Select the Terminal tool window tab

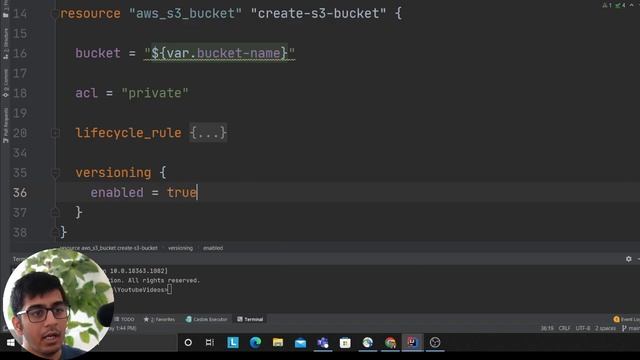coord(250,319)
